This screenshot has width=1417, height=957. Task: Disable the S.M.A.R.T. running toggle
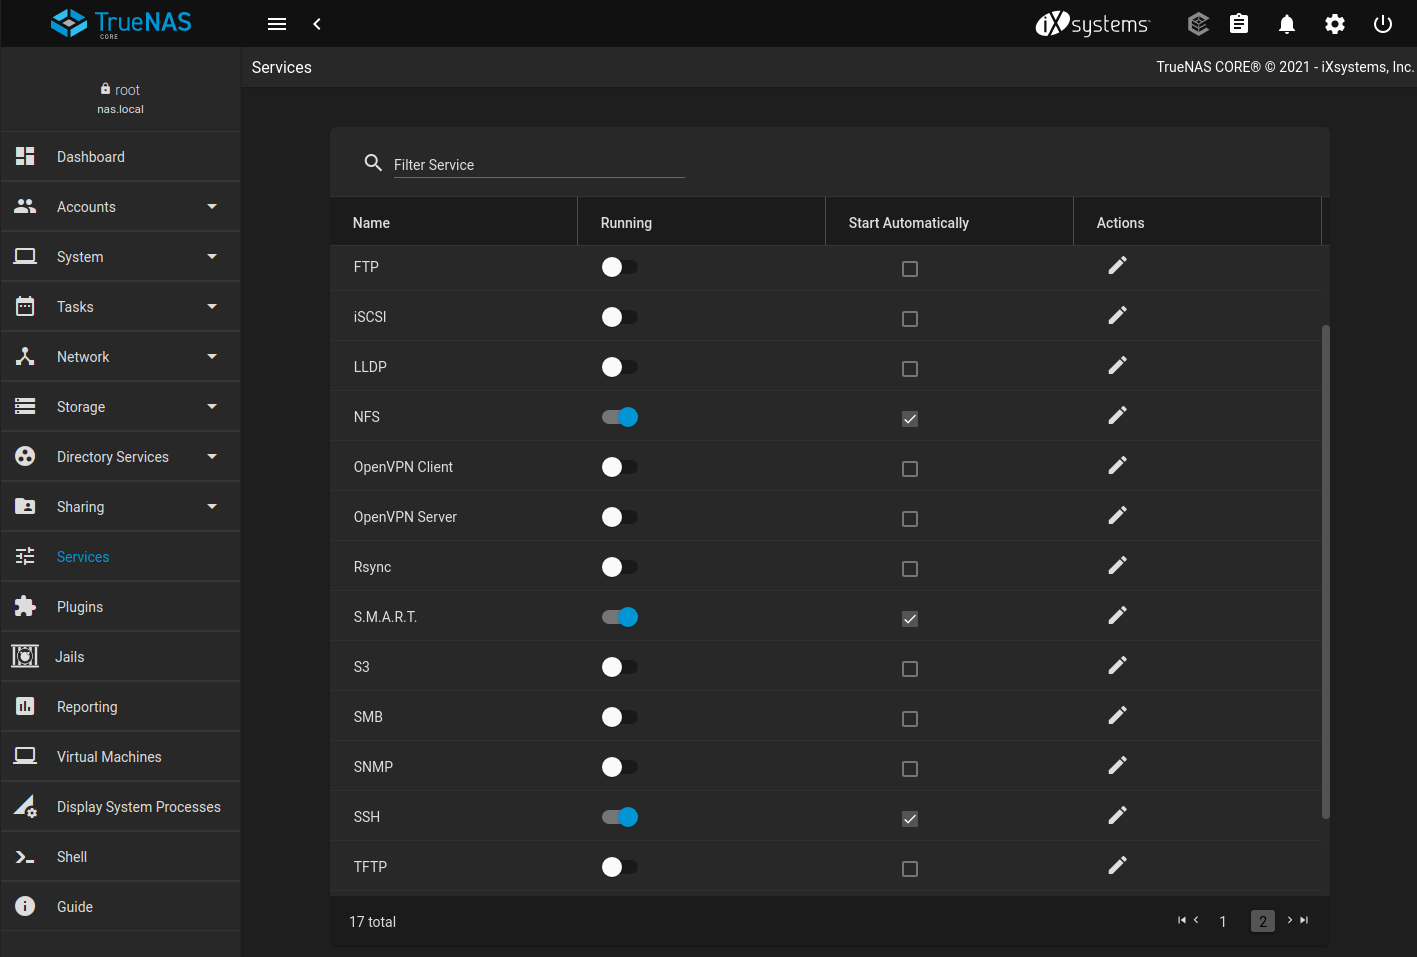[619, 617]
